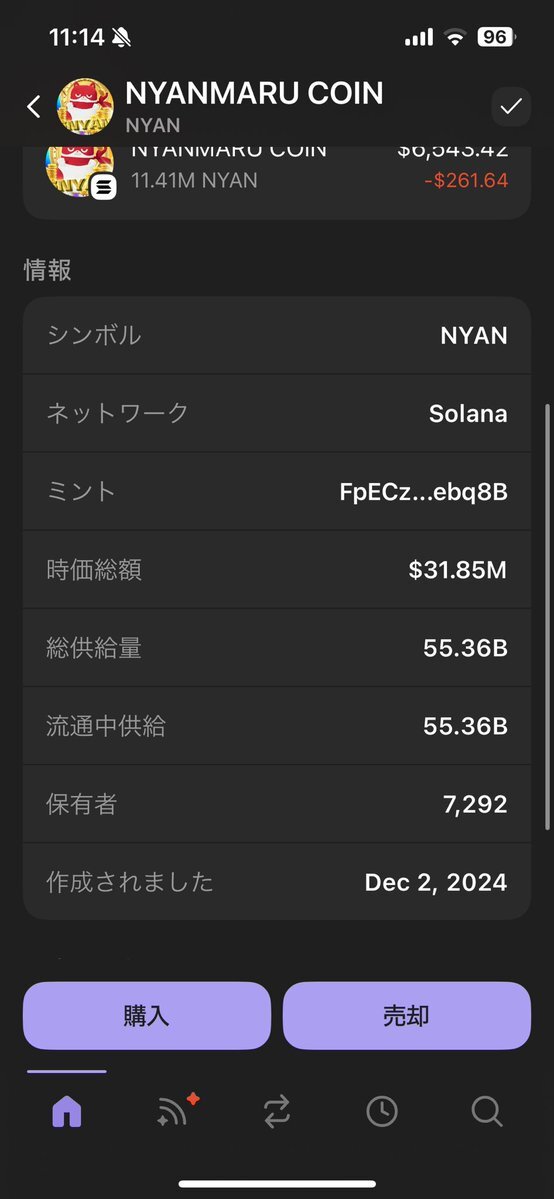
Task: Tap the NYANMARU COIN header avatar
Action: (x=86, y=106)
